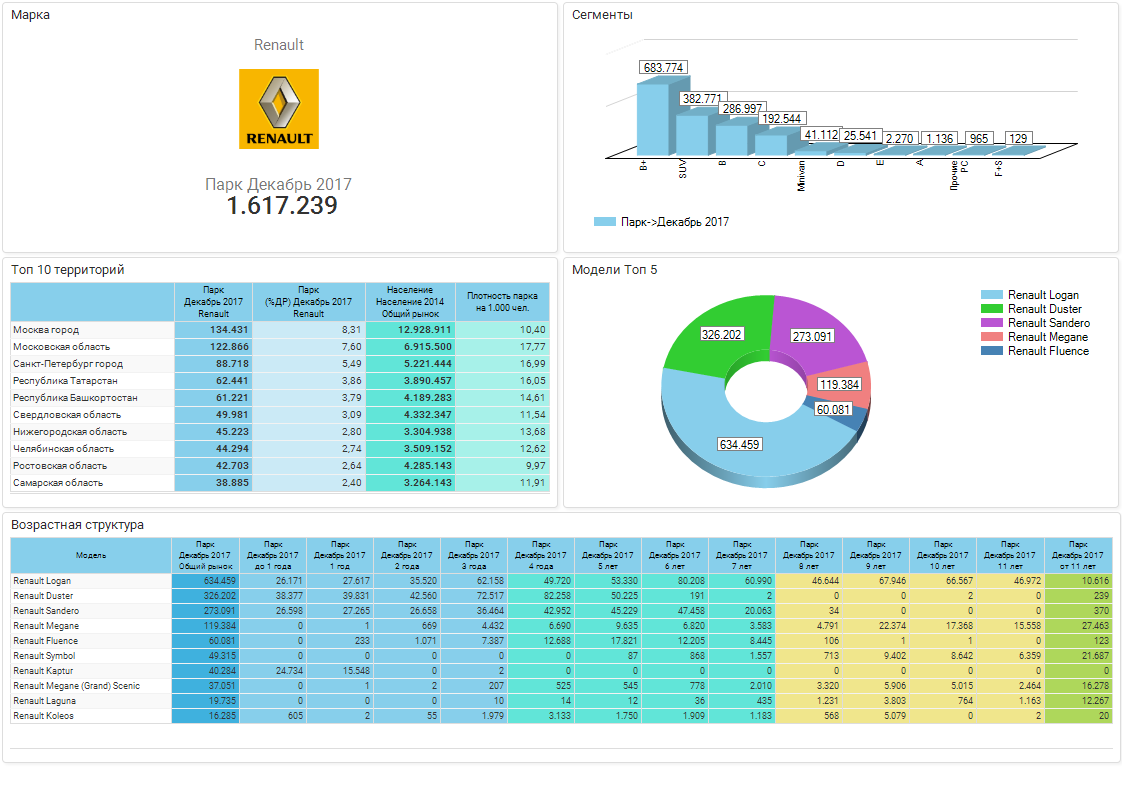Select Renault Megane in age table
The width and height of the screenshot is (1122, 793).
[x=46, y=626]
